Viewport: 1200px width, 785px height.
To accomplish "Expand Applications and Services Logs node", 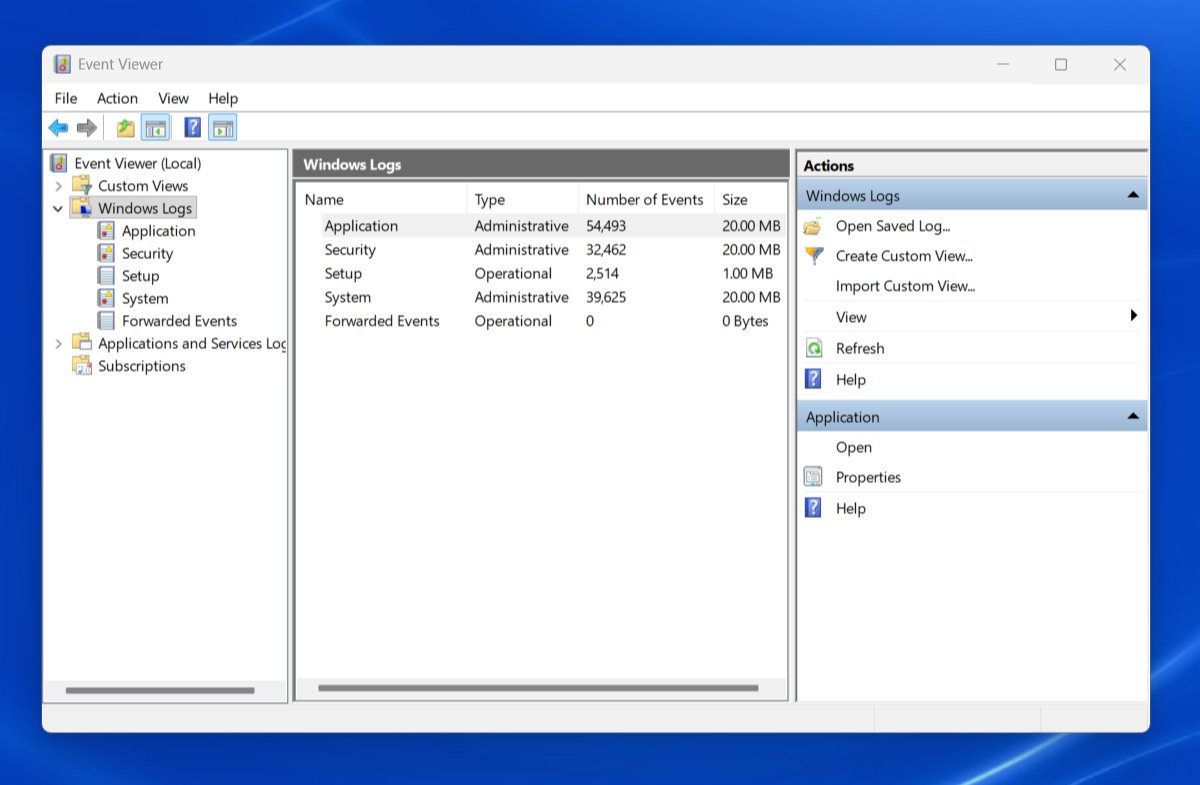I will pyautogui.click(x=58, y=344).
